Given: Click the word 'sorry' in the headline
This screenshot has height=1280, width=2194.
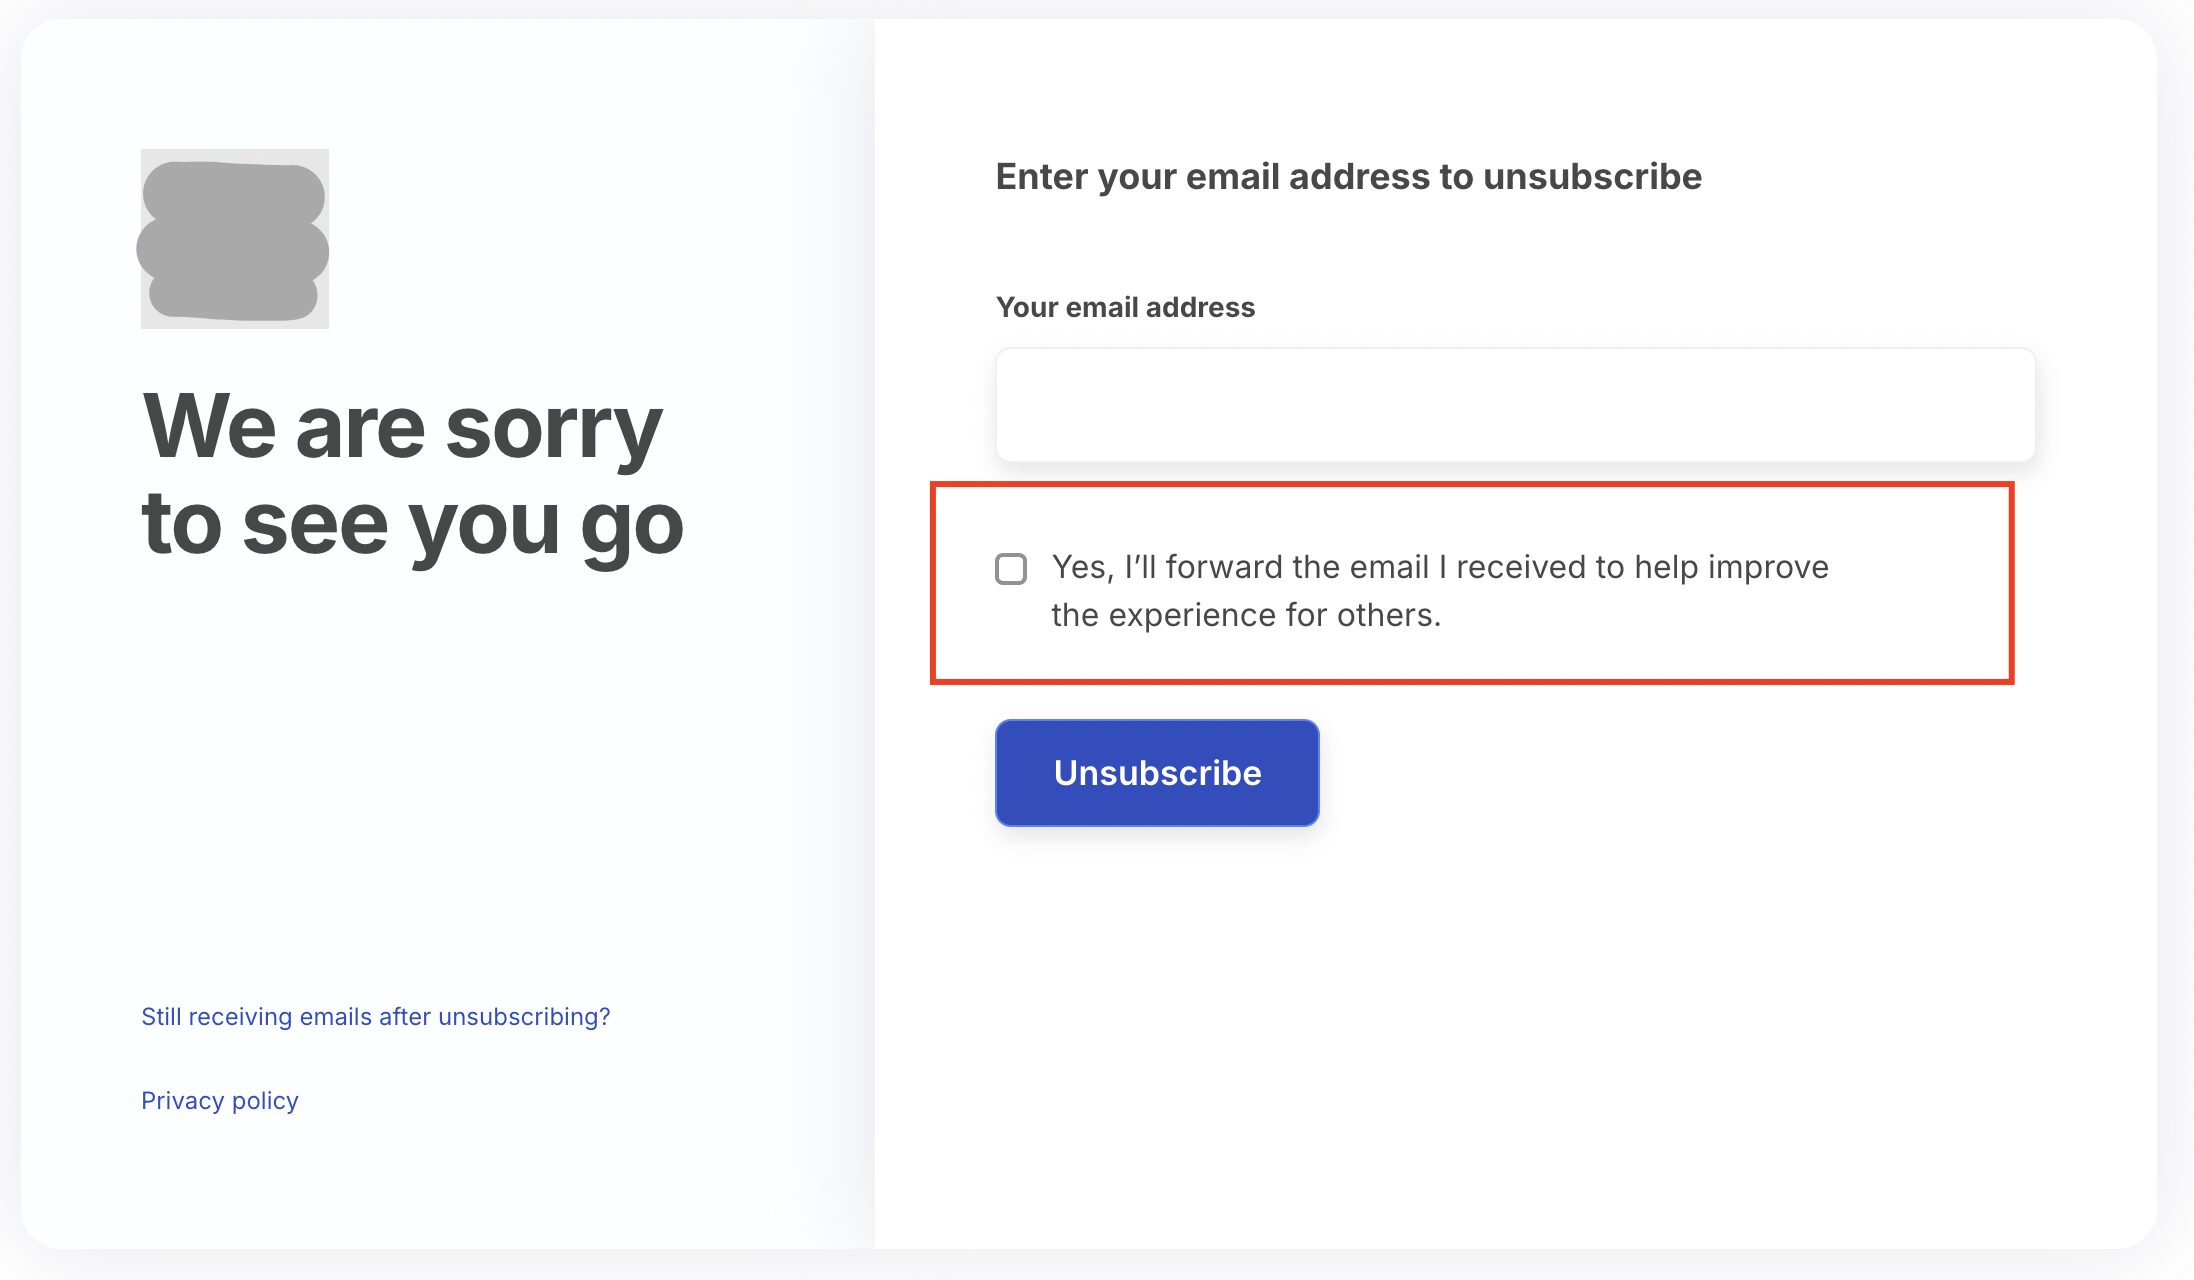Looking at the screenshot, I should pos(554,428).
